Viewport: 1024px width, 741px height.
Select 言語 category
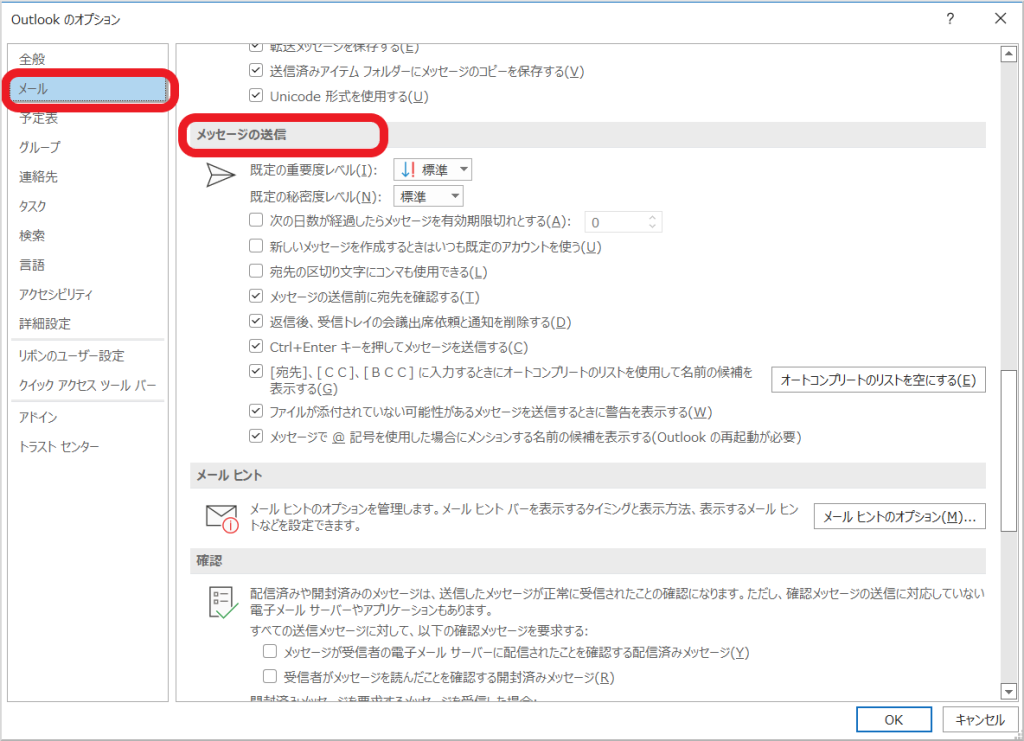pos(88,265)
